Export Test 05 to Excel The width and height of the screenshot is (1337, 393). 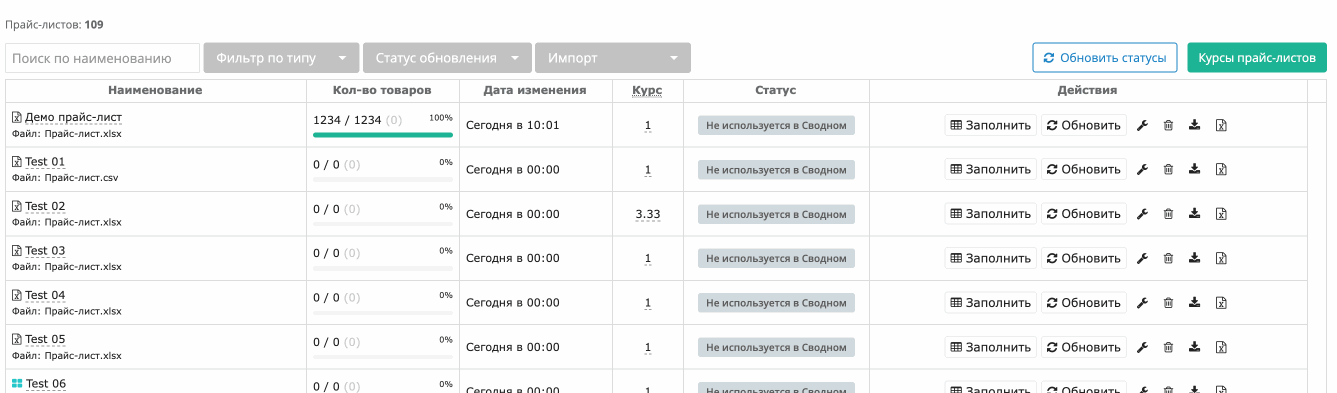pos(1221,347)
